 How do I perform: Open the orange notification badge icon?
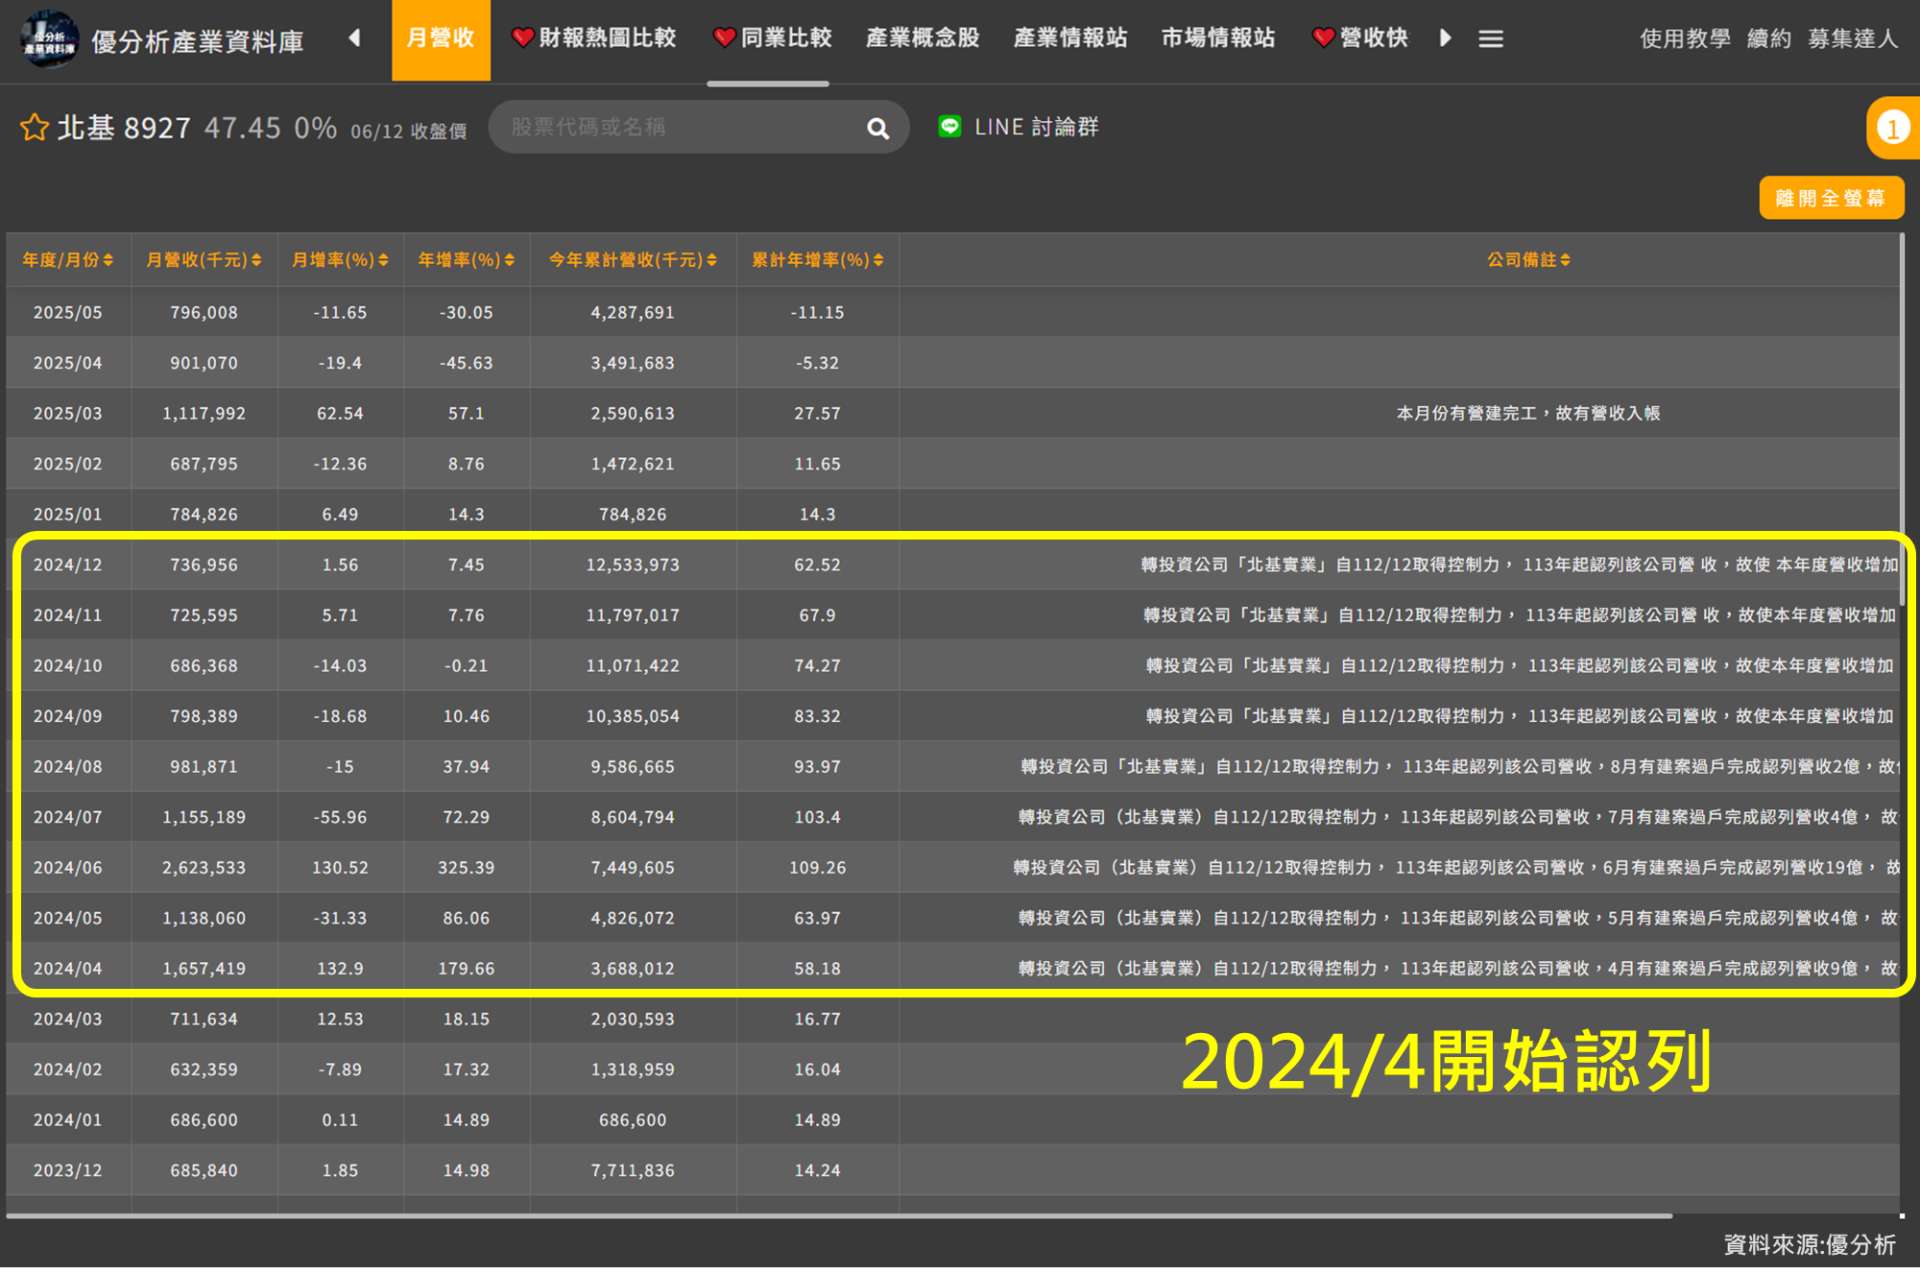tap(1892, 128)
